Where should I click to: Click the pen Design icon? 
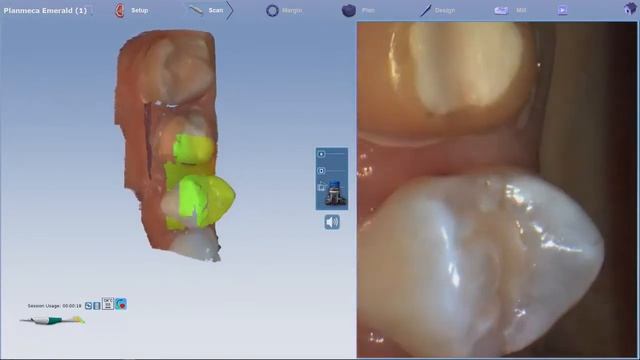click(x=425, y=11)
